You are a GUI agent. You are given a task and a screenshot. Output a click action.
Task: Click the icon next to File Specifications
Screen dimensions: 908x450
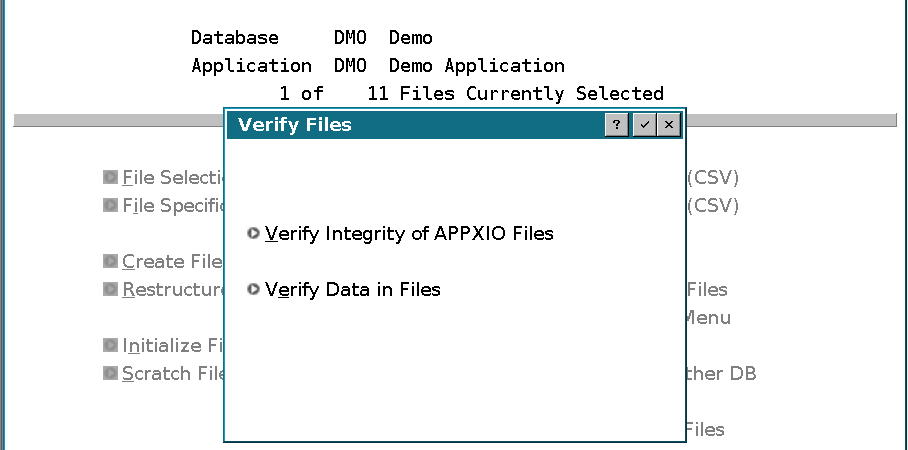click(110, 205)
